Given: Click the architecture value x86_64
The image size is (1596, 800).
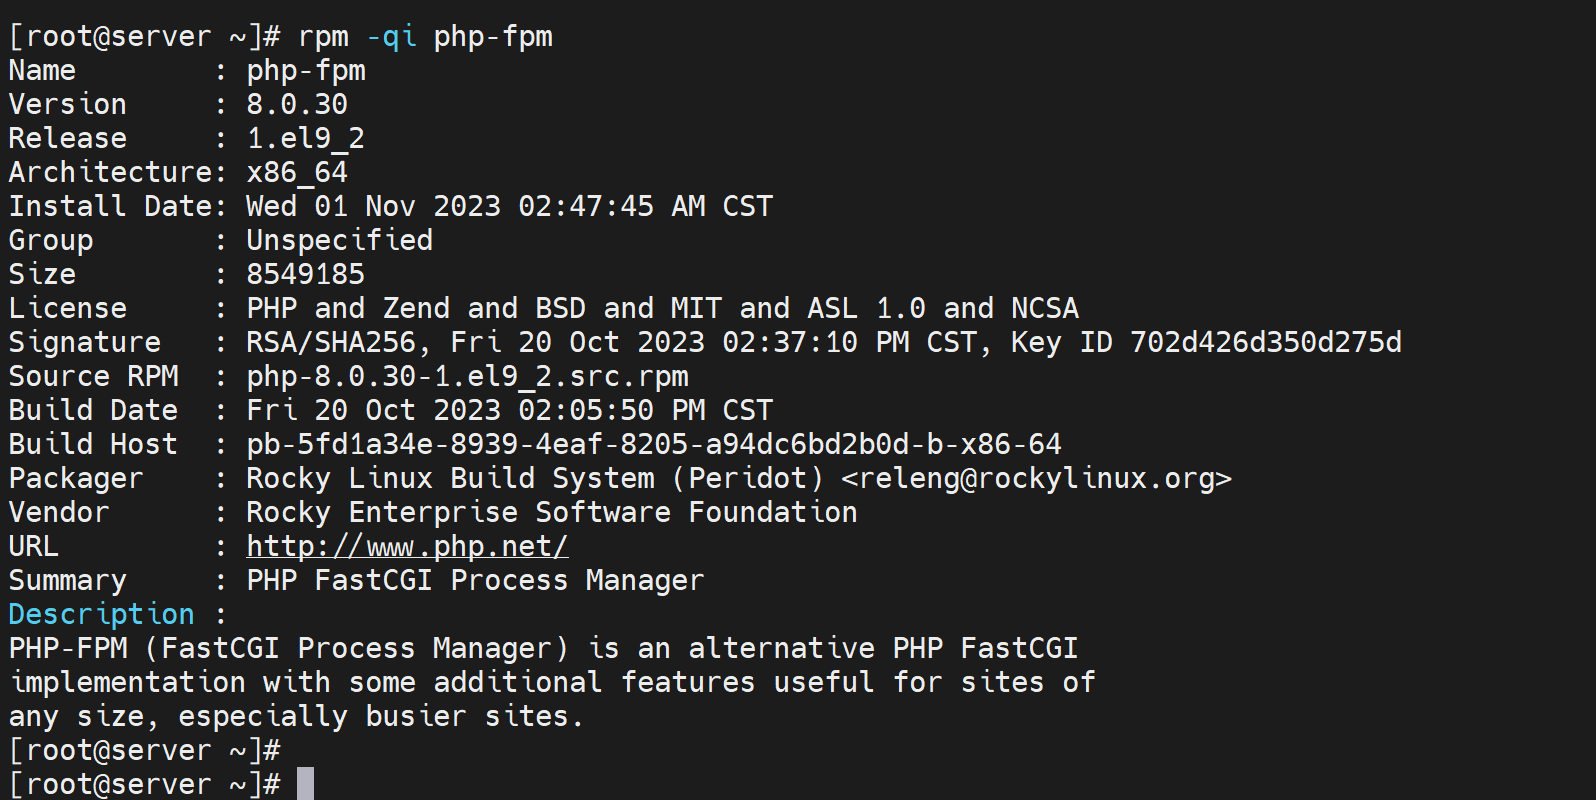Looking at the screenshot, I should [x=297, y=173].
